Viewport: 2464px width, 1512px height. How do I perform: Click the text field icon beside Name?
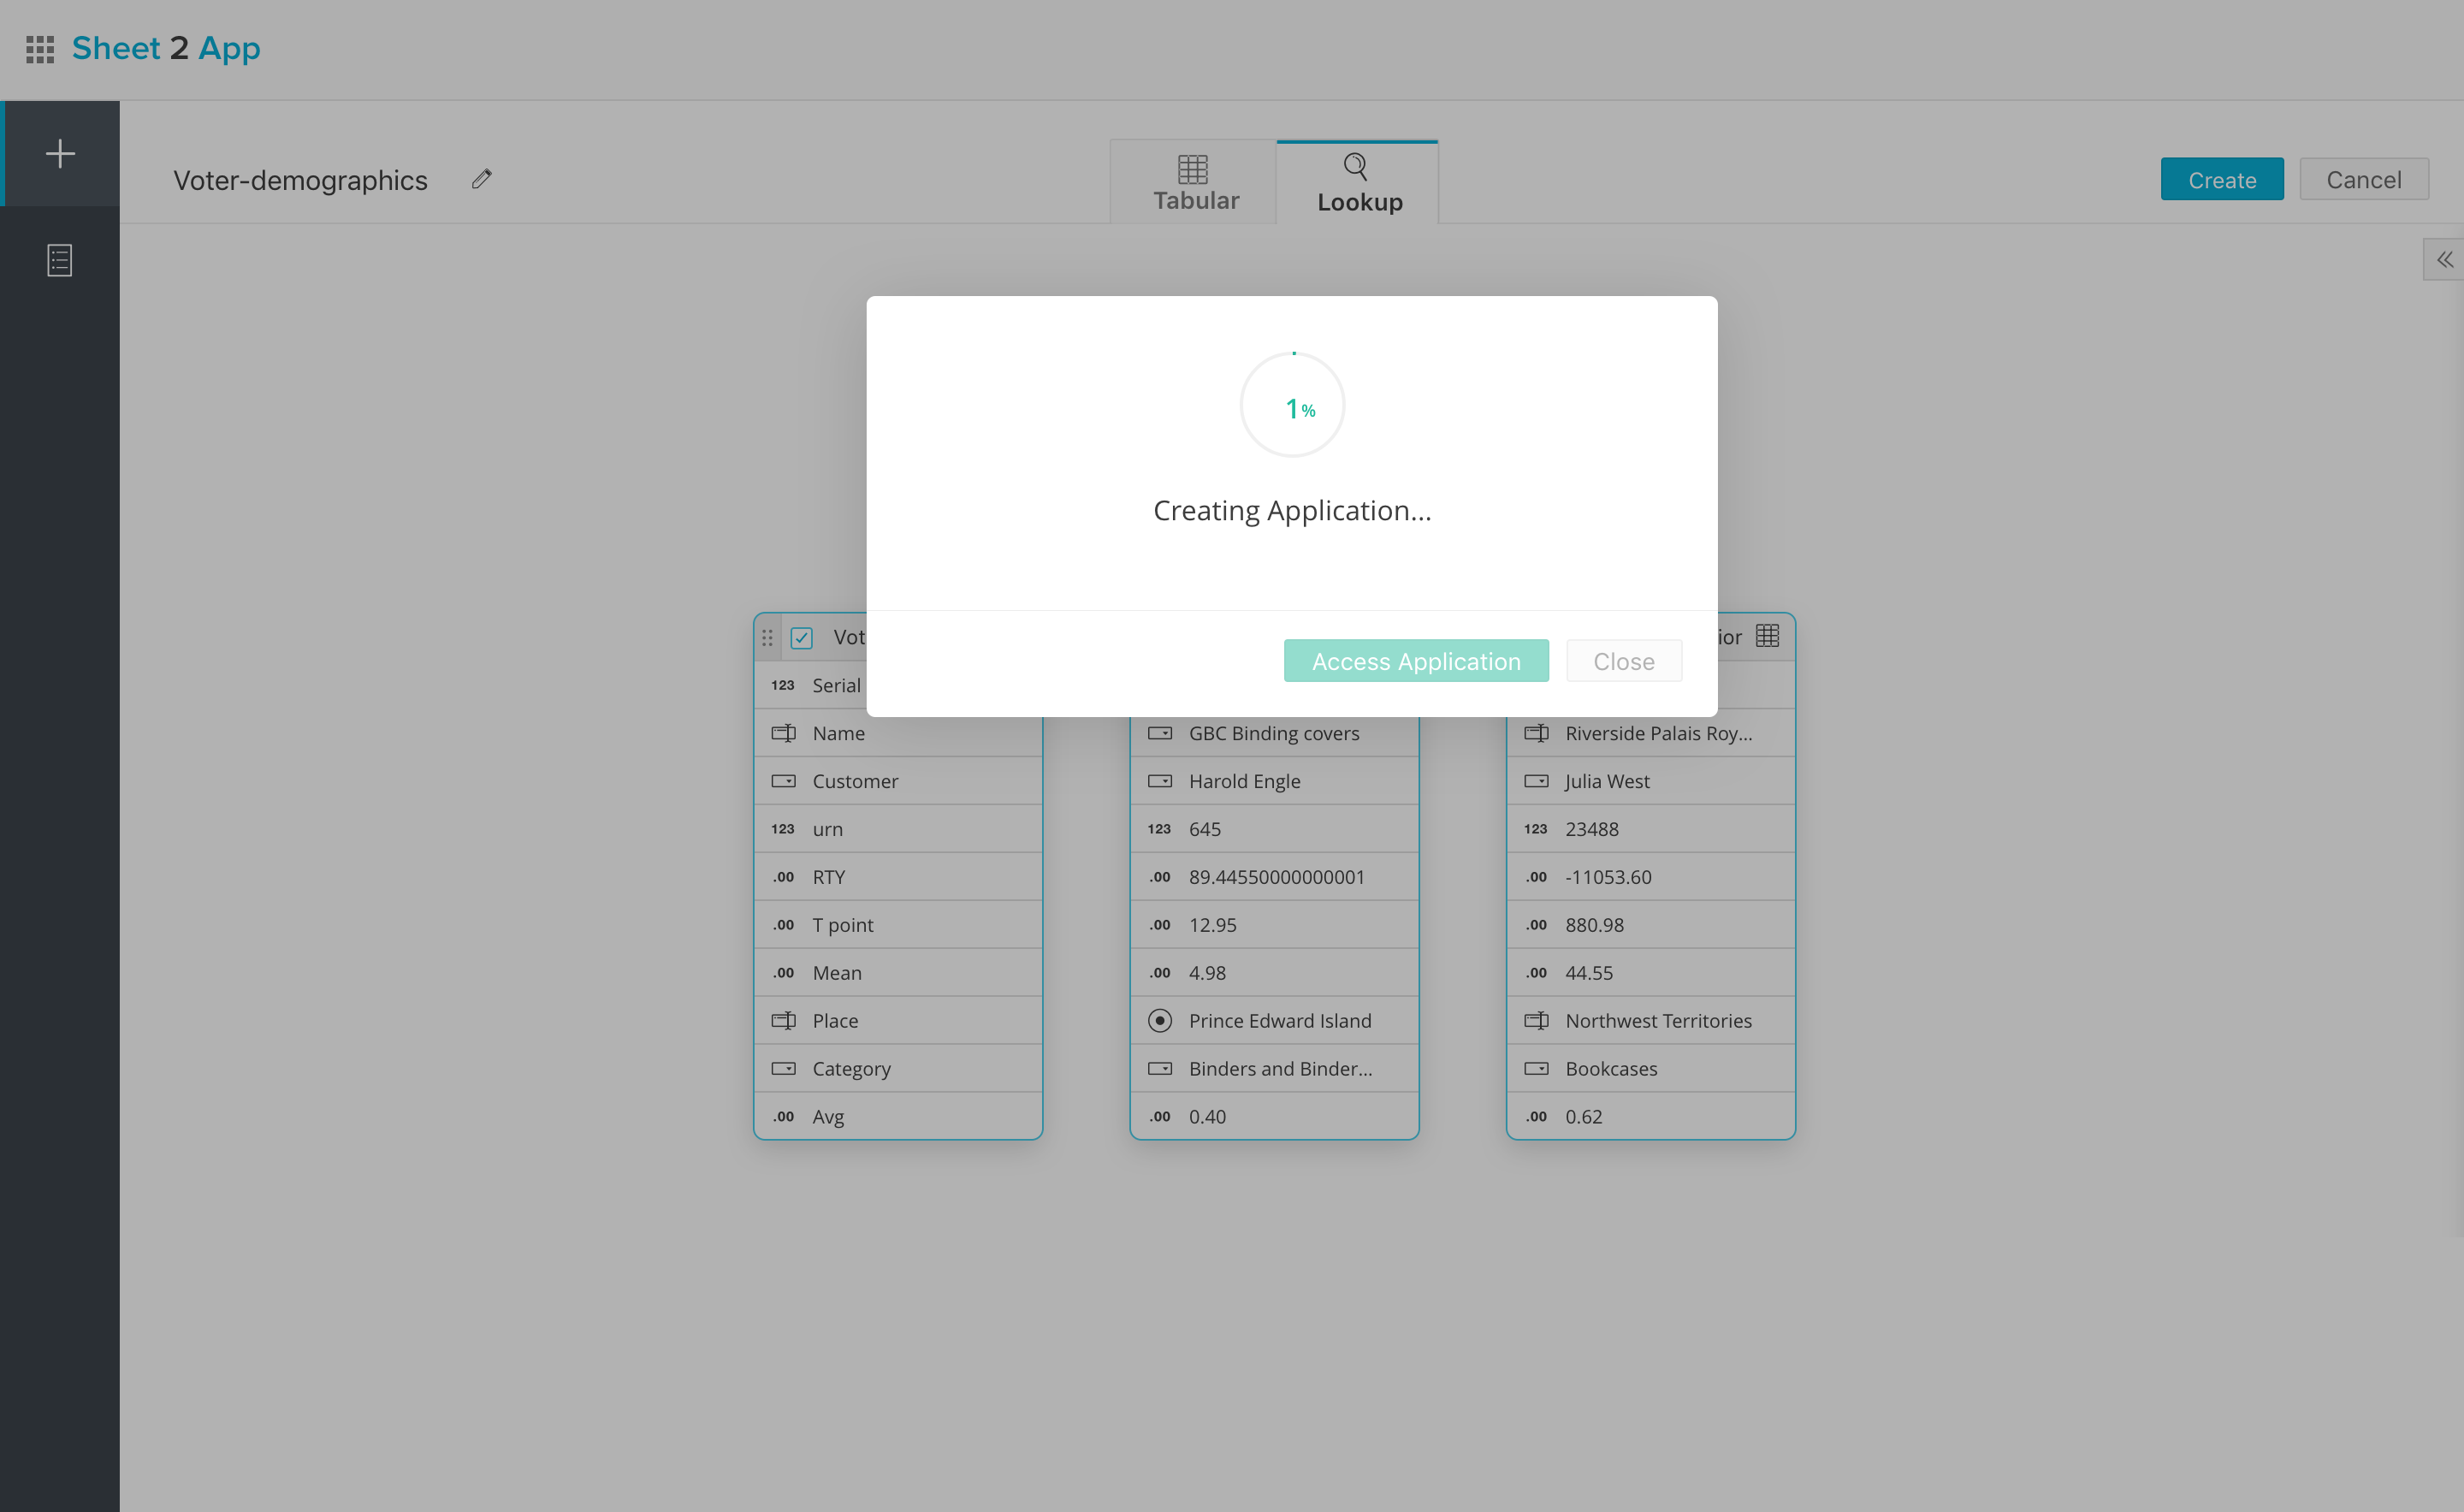click(784, 733)
